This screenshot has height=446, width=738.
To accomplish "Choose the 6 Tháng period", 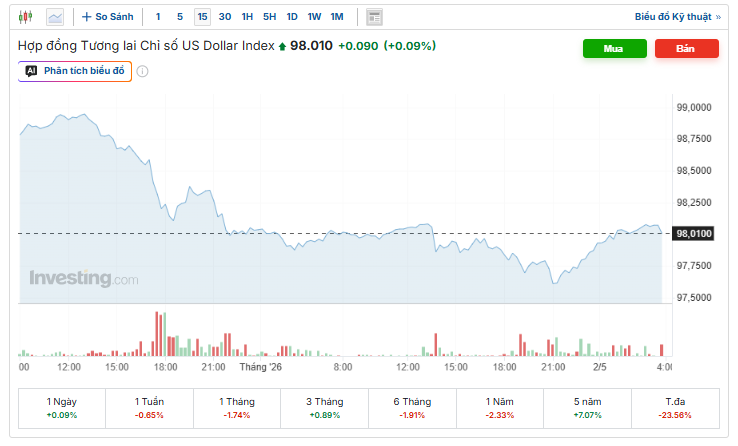I will pyautogui.click(x=412, y=408).
